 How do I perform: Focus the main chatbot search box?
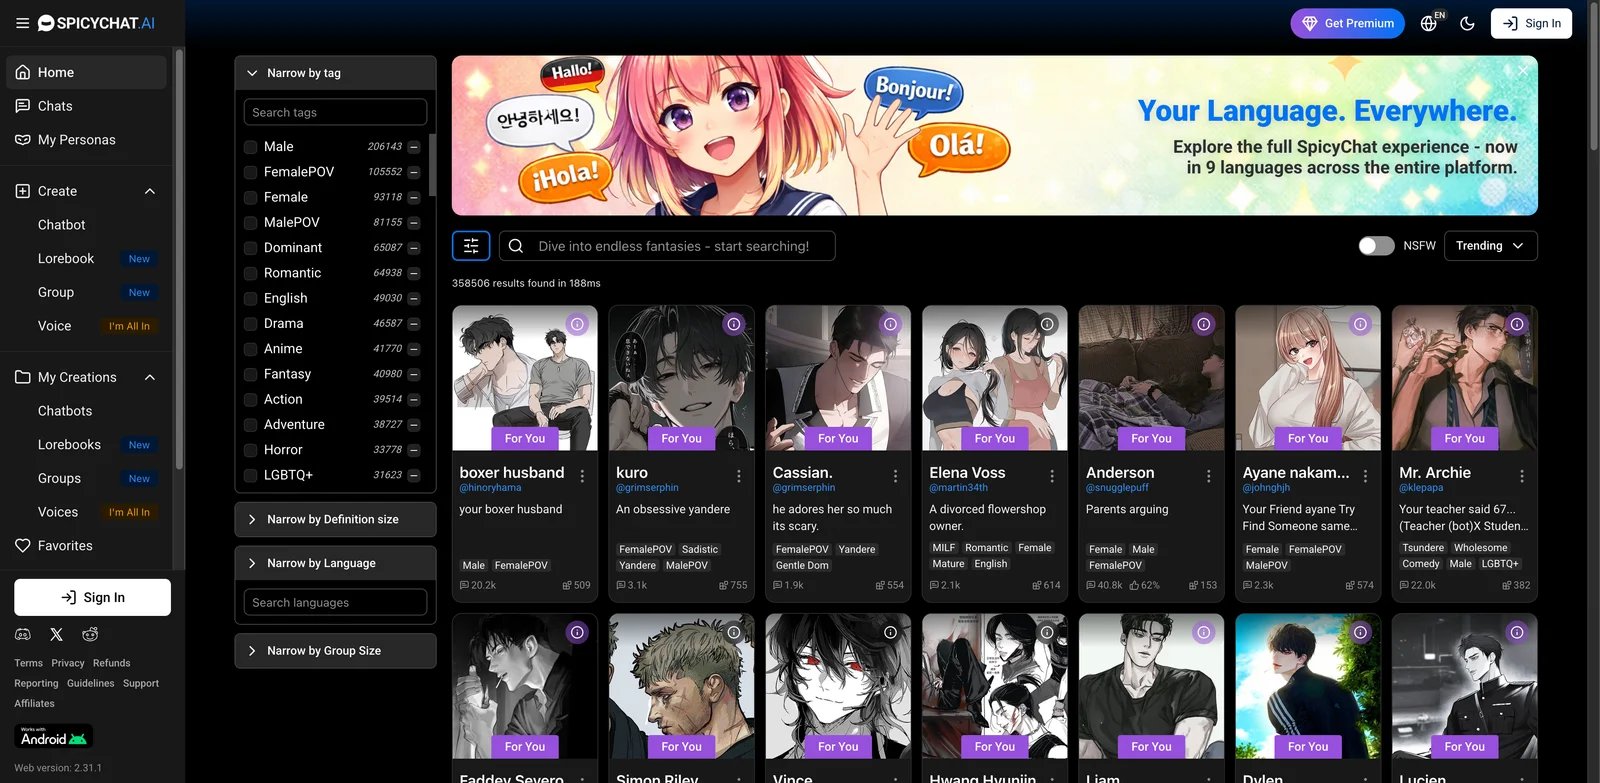[667, 246]
